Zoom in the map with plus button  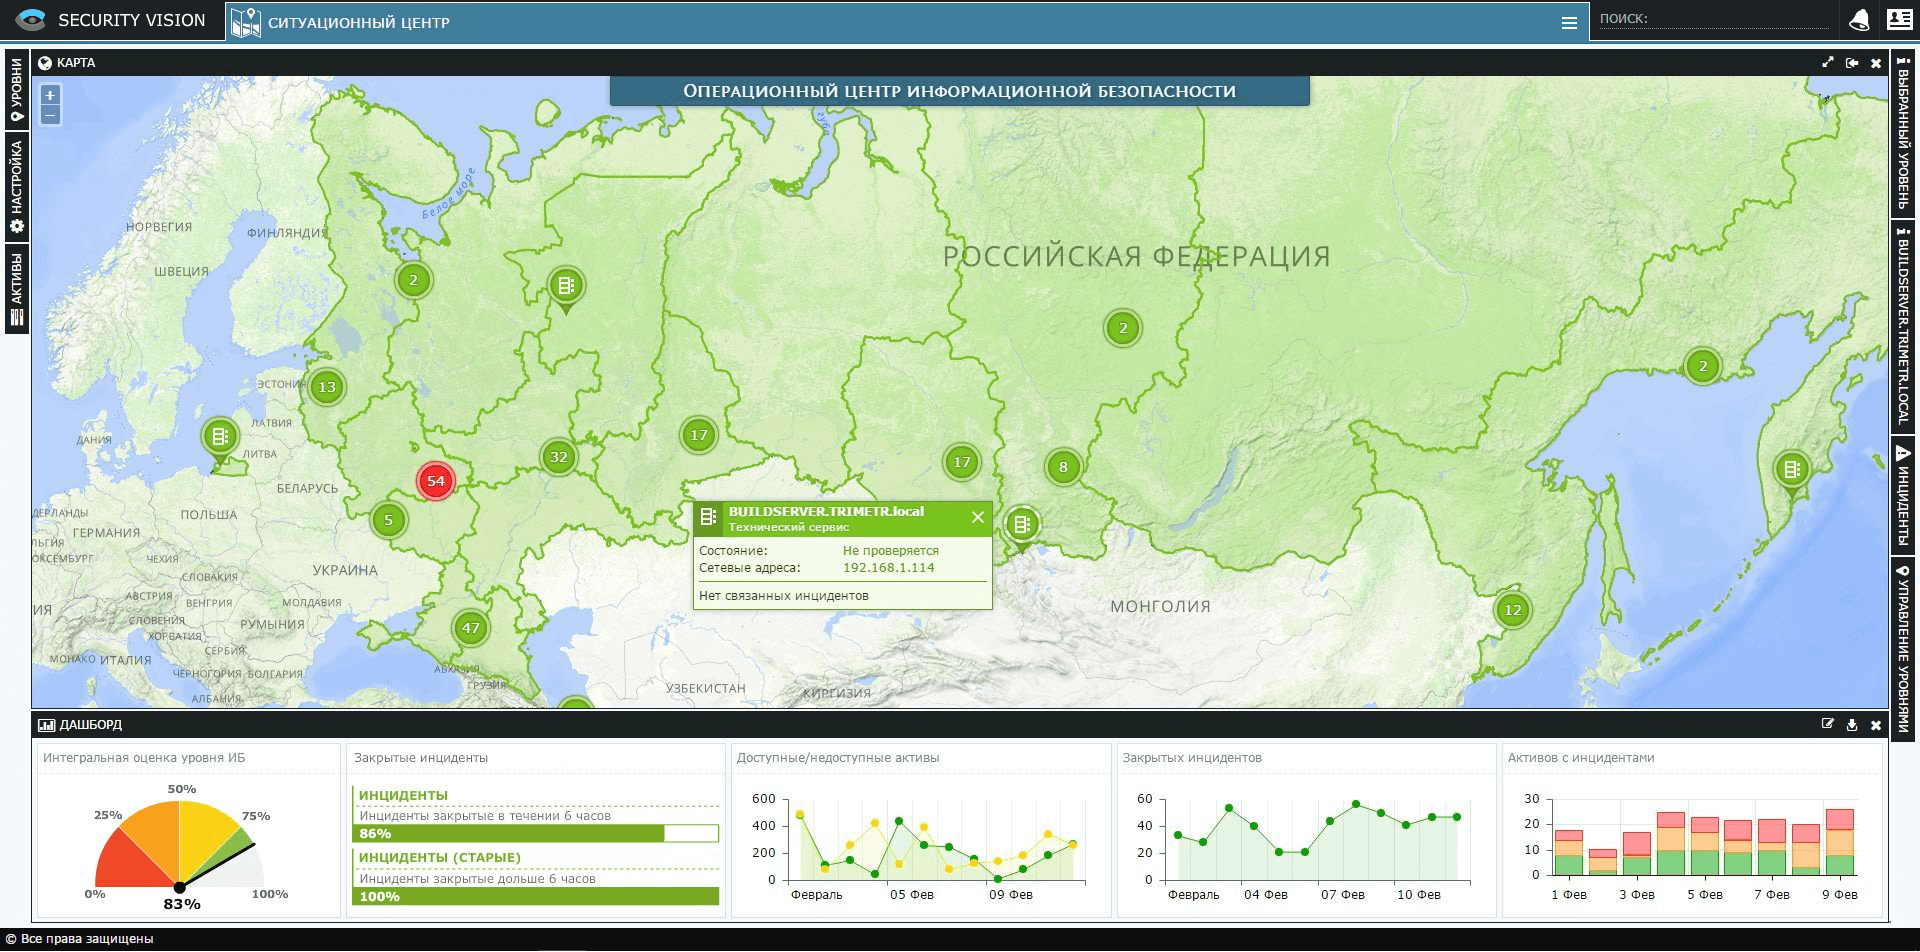click(x=50, y=95)
